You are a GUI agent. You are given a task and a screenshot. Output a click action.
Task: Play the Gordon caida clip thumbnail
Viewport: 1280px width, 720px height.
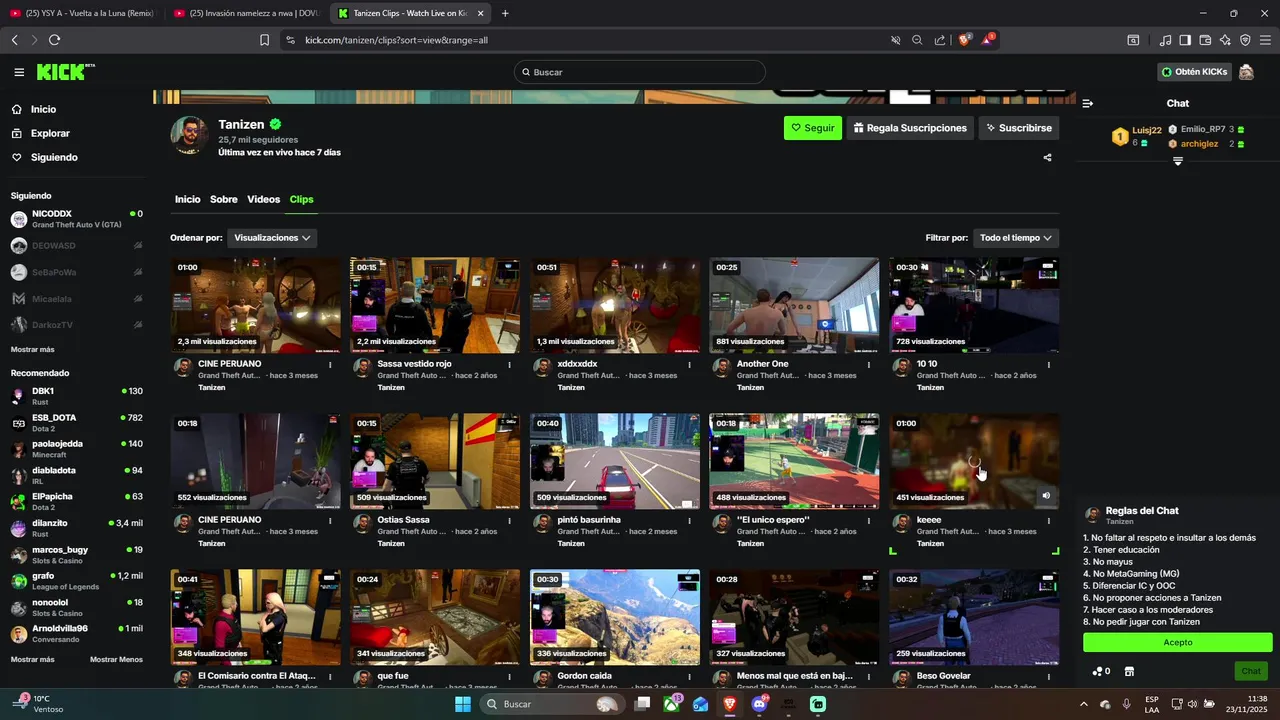(615, 617)
